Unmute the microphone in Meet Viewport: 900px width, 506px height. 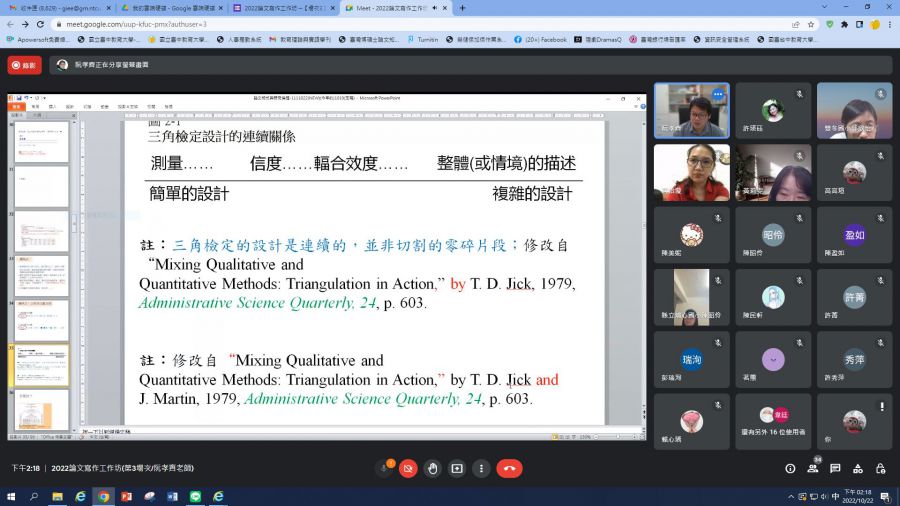click(x=384, y=468)
